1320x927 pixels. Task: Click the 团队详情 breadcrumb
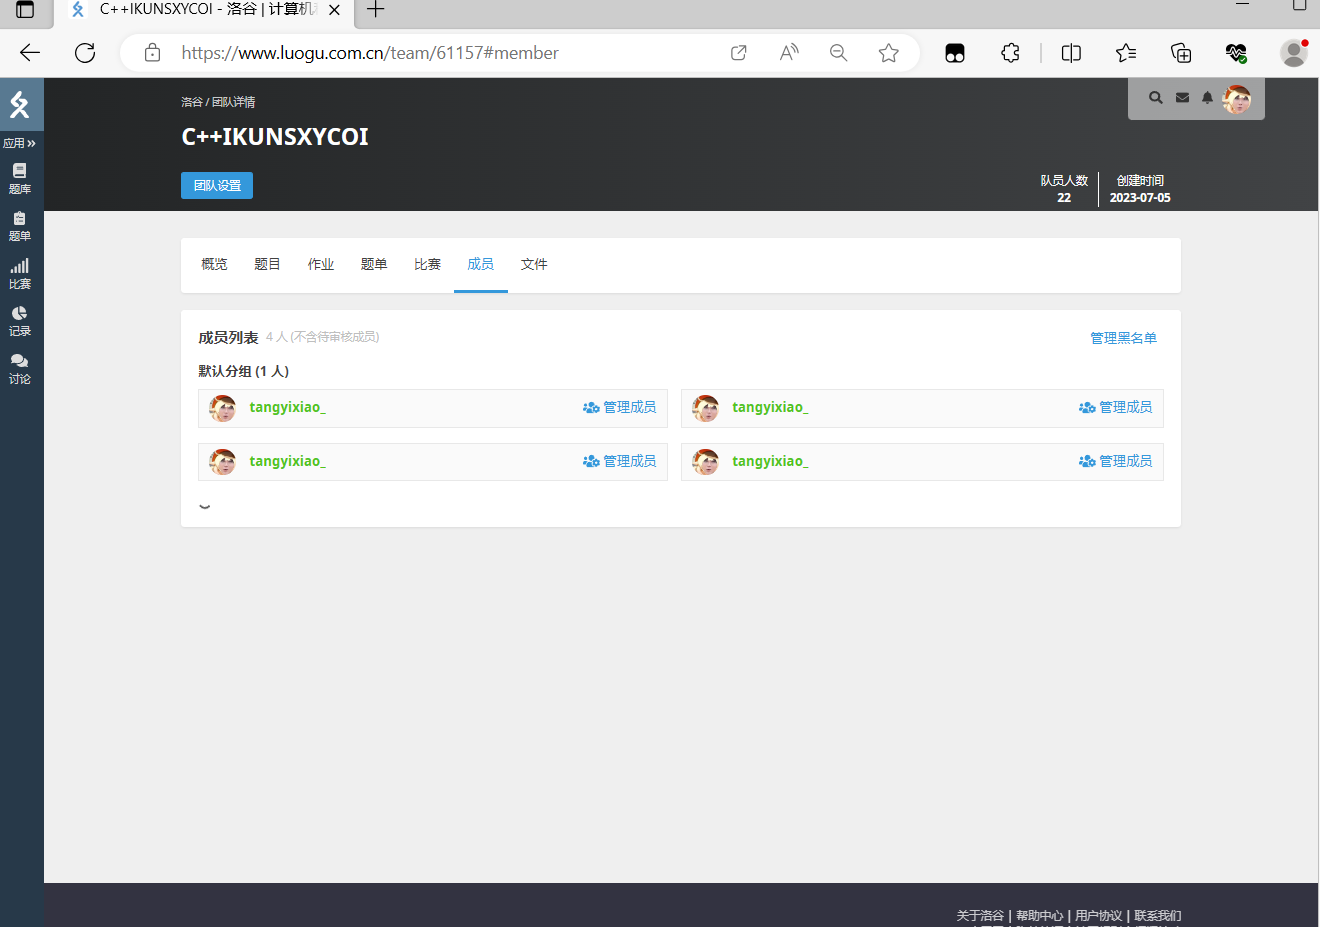tap(233, 102)
